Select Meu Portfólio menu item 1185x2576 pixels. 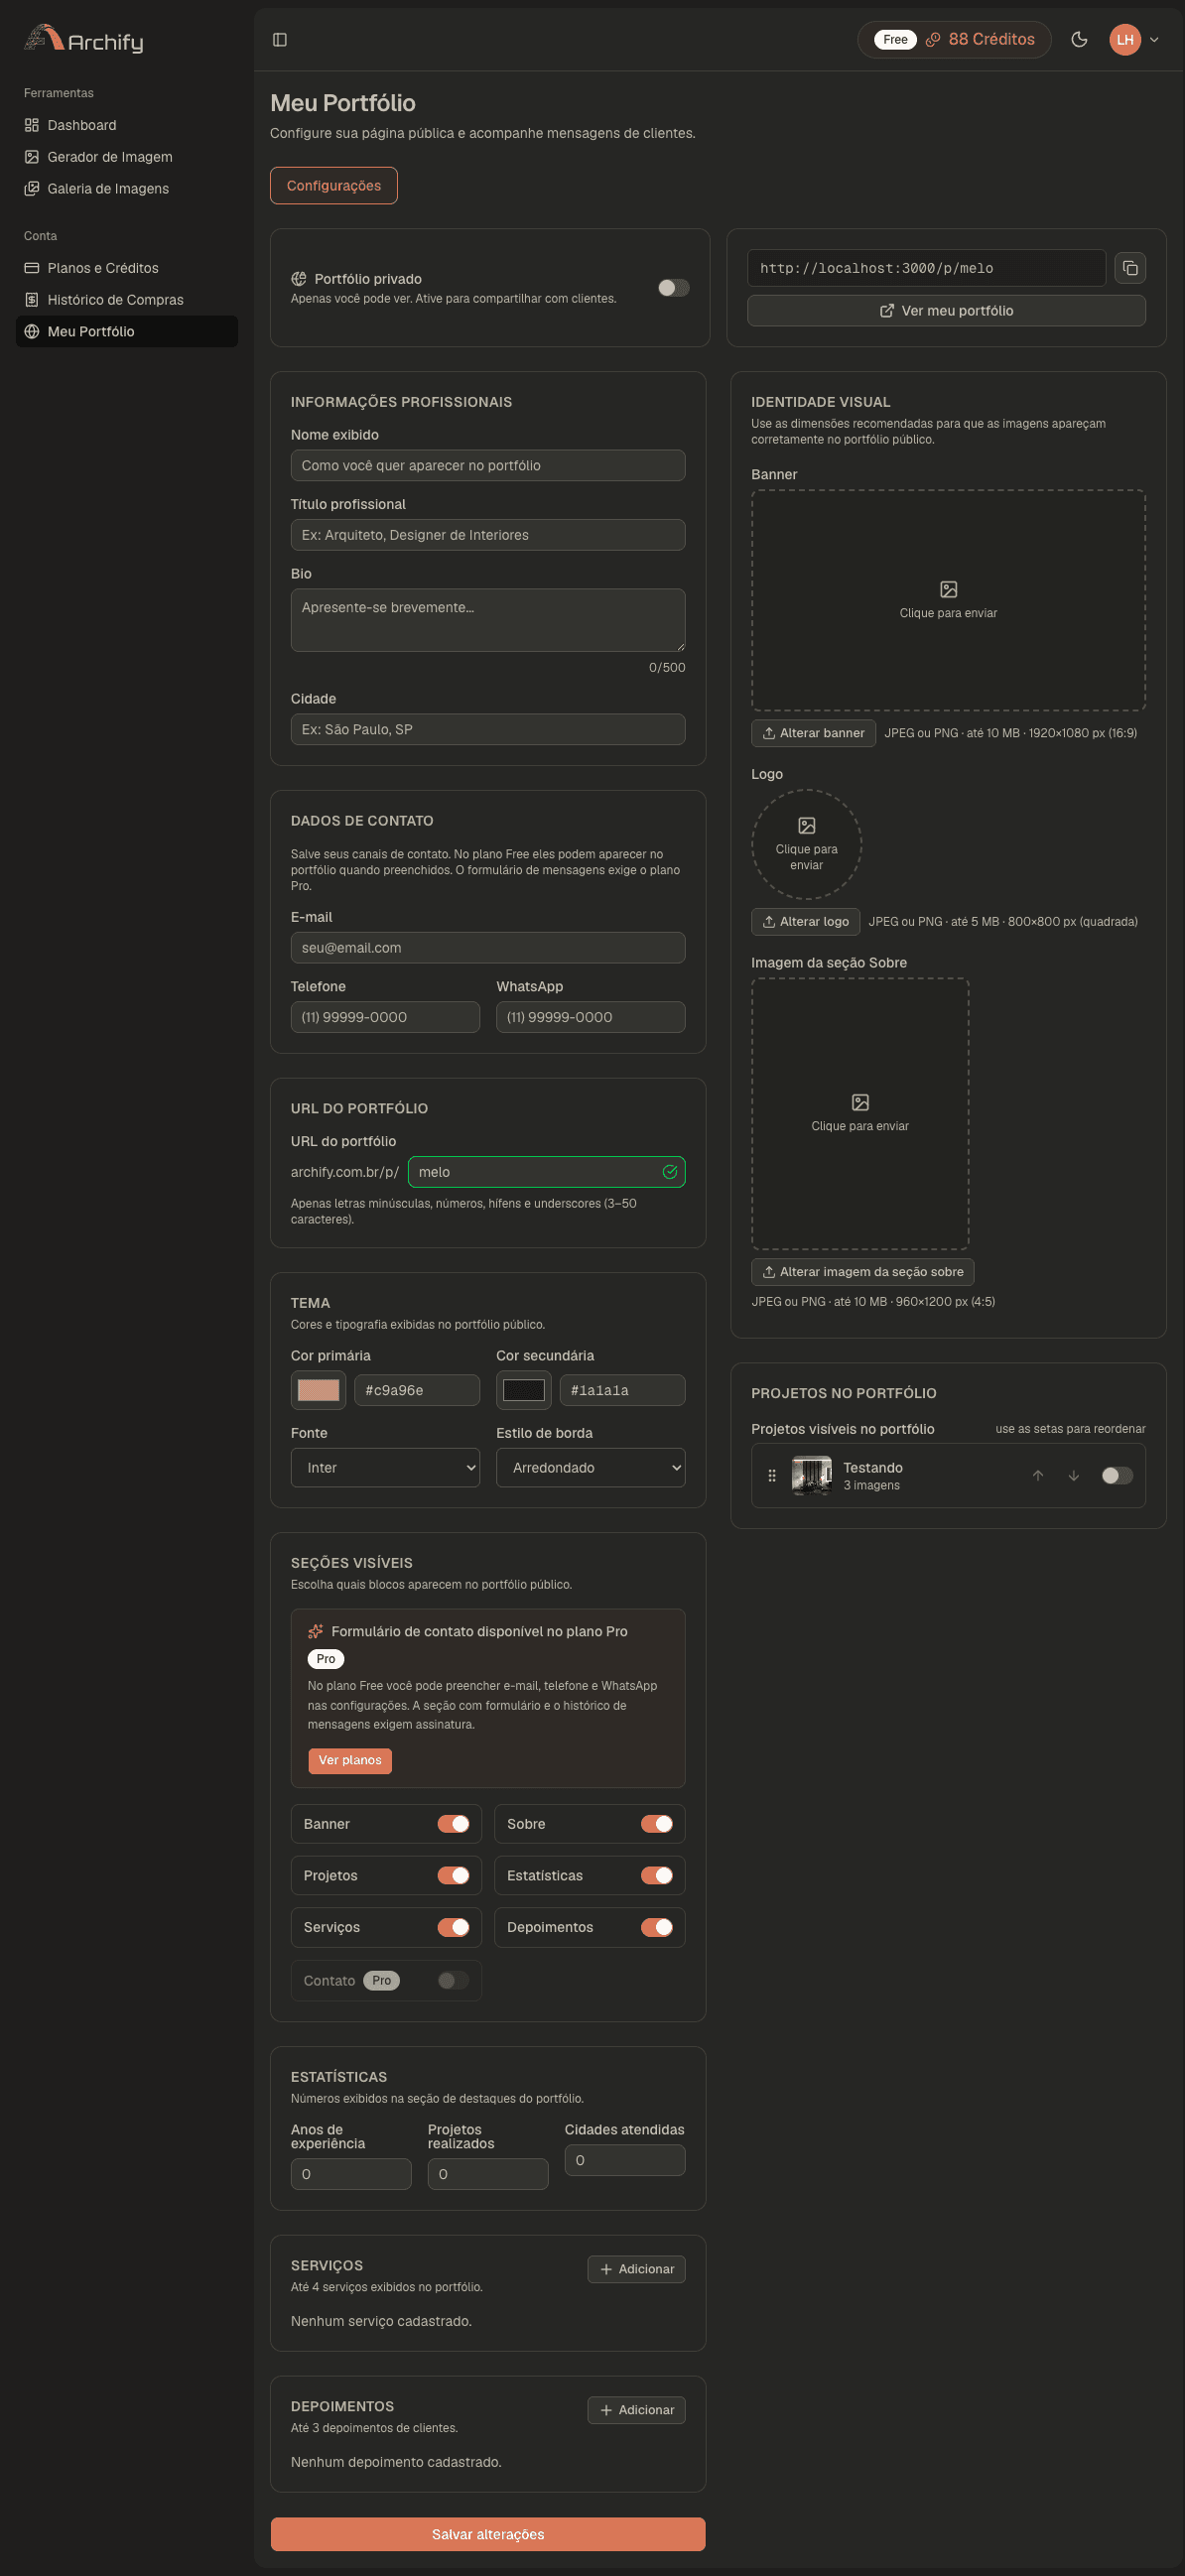tap(127, 332)
